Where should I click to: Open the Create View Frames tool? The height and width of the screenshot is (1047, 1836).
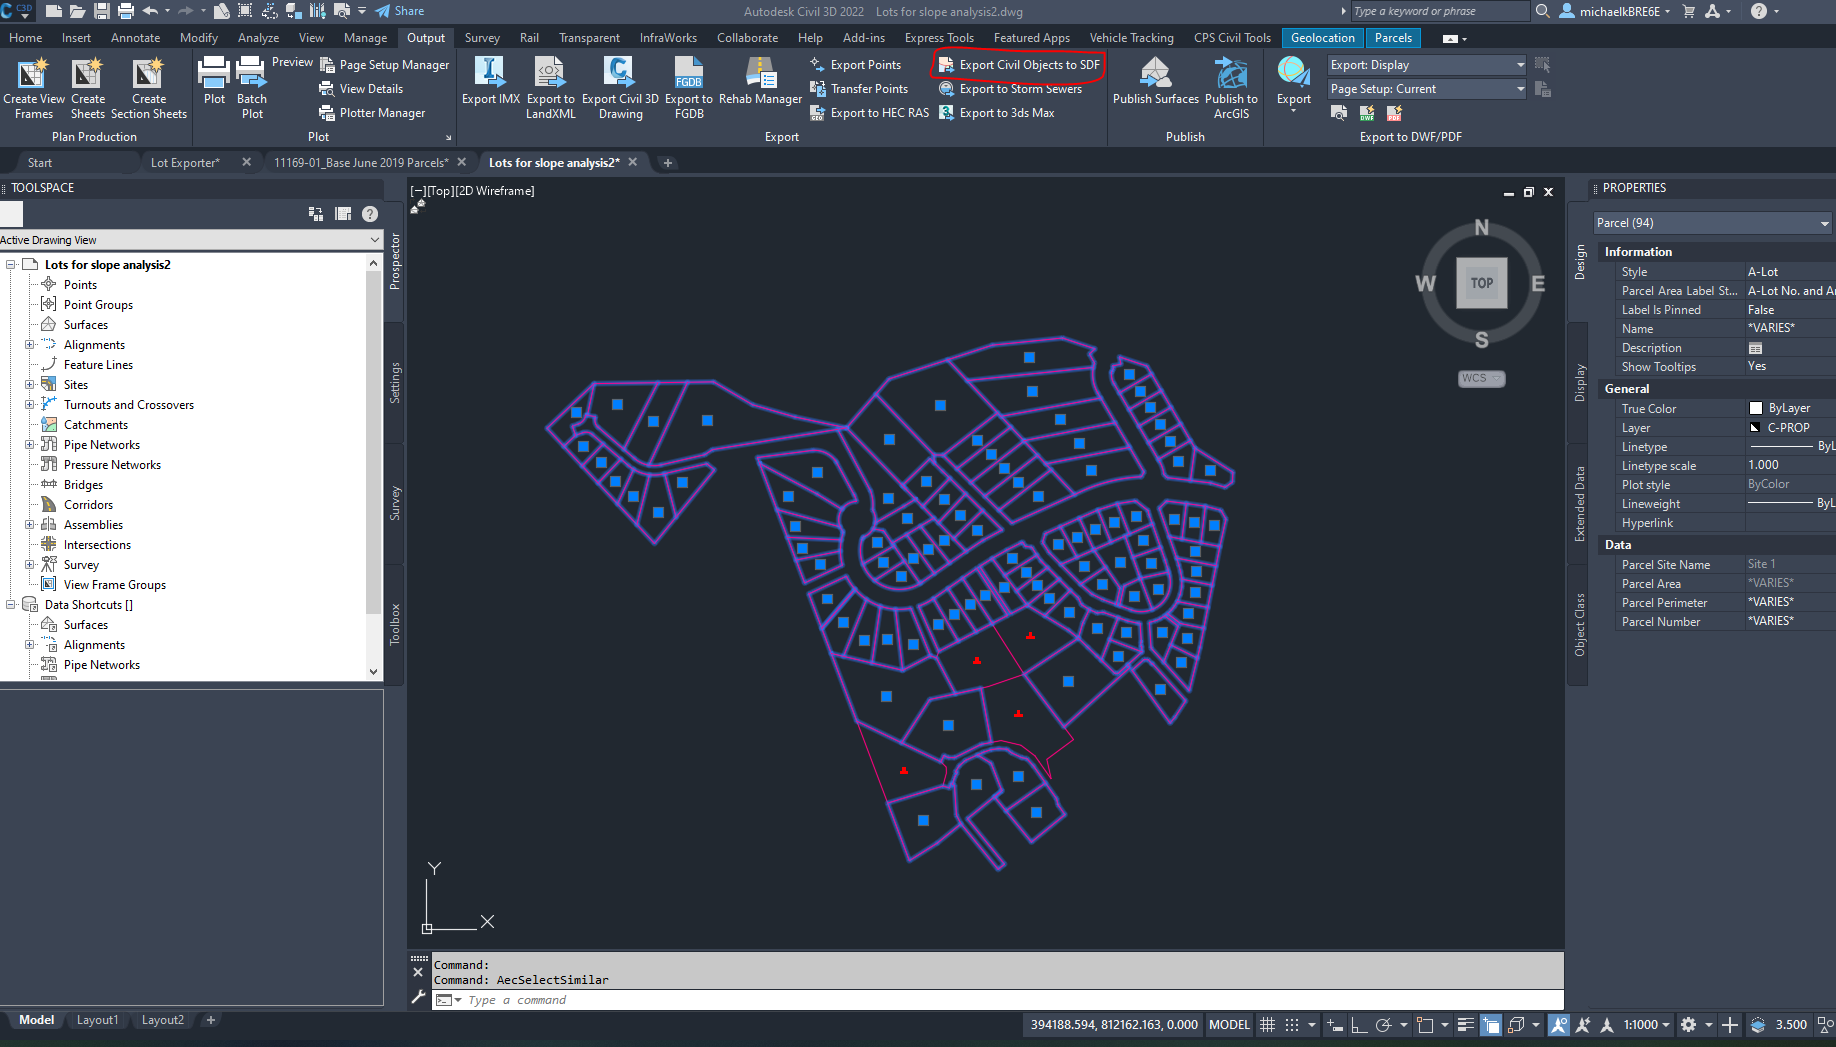point(34,88)
